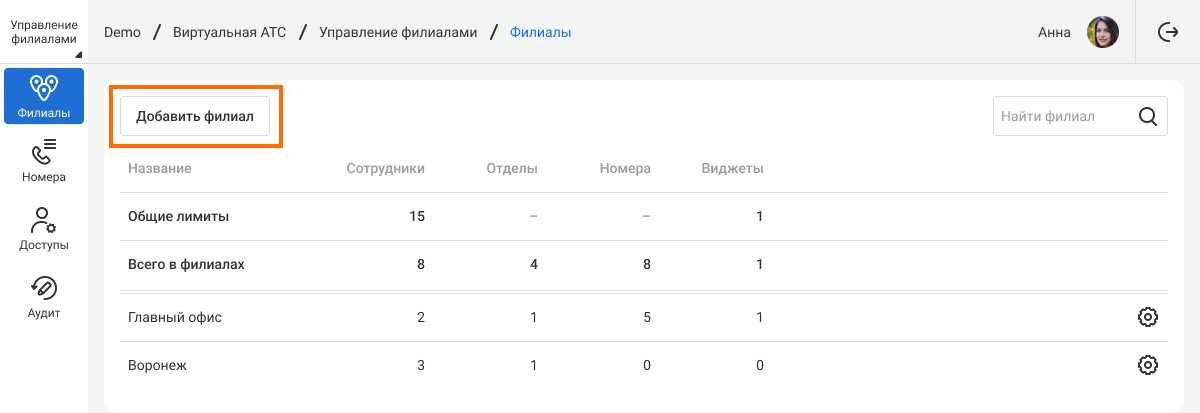Click the logout icon in header
Screen dimensions: 1200x413
[1167, 32]
